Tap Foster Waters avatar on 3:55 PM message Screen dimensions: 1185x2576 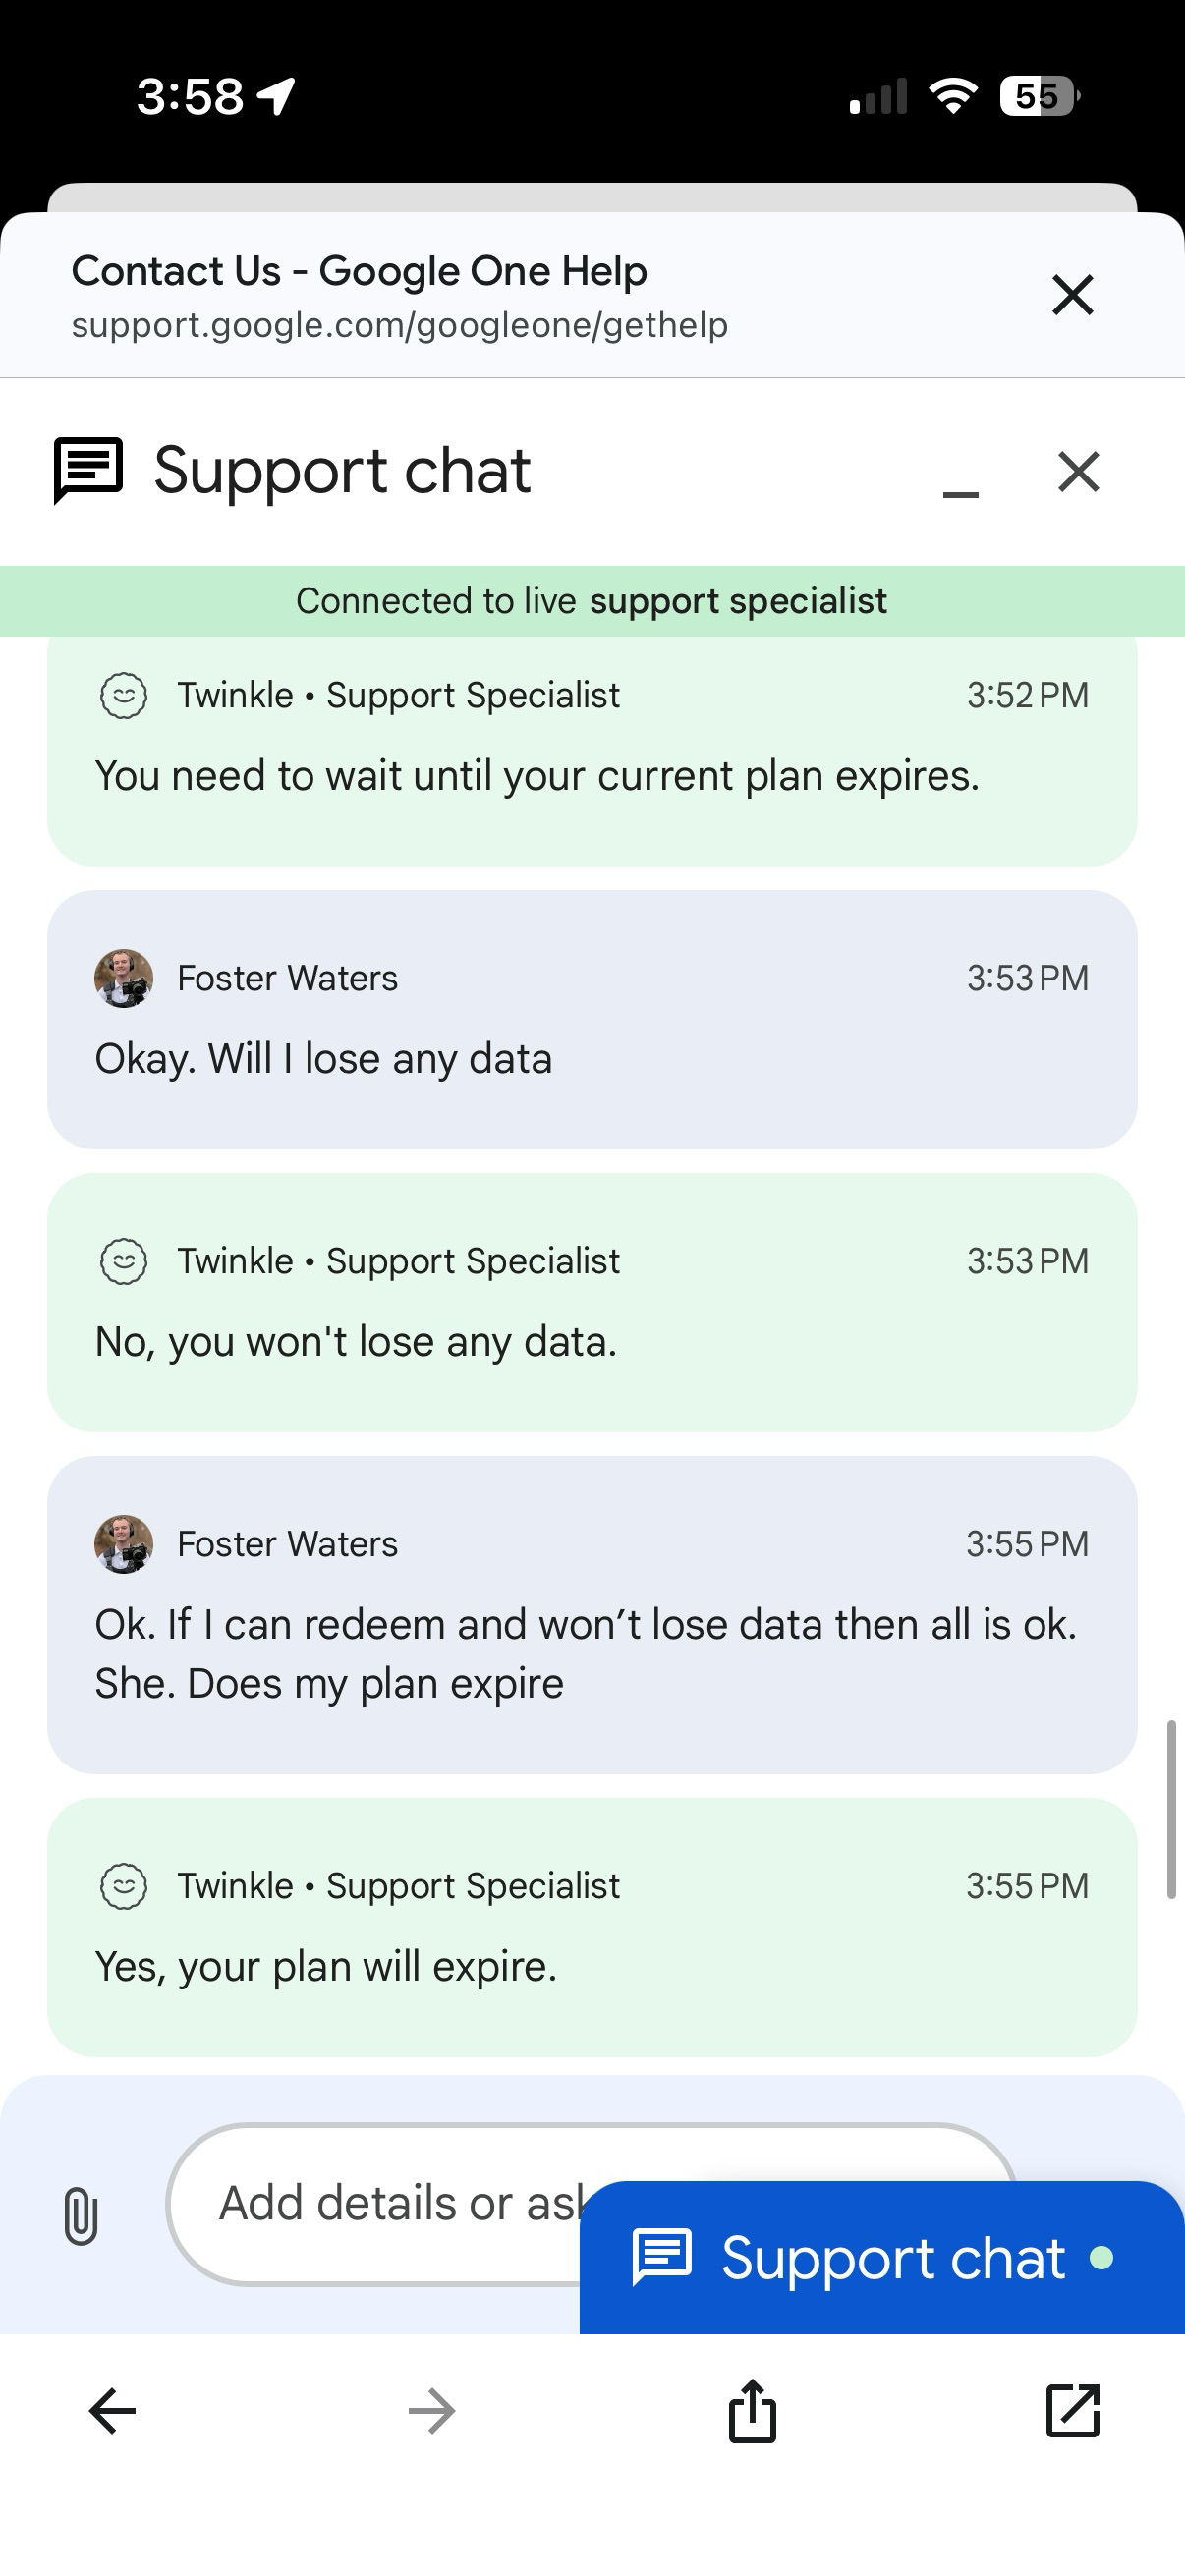pyautogui.click(x=124, y=1544)
